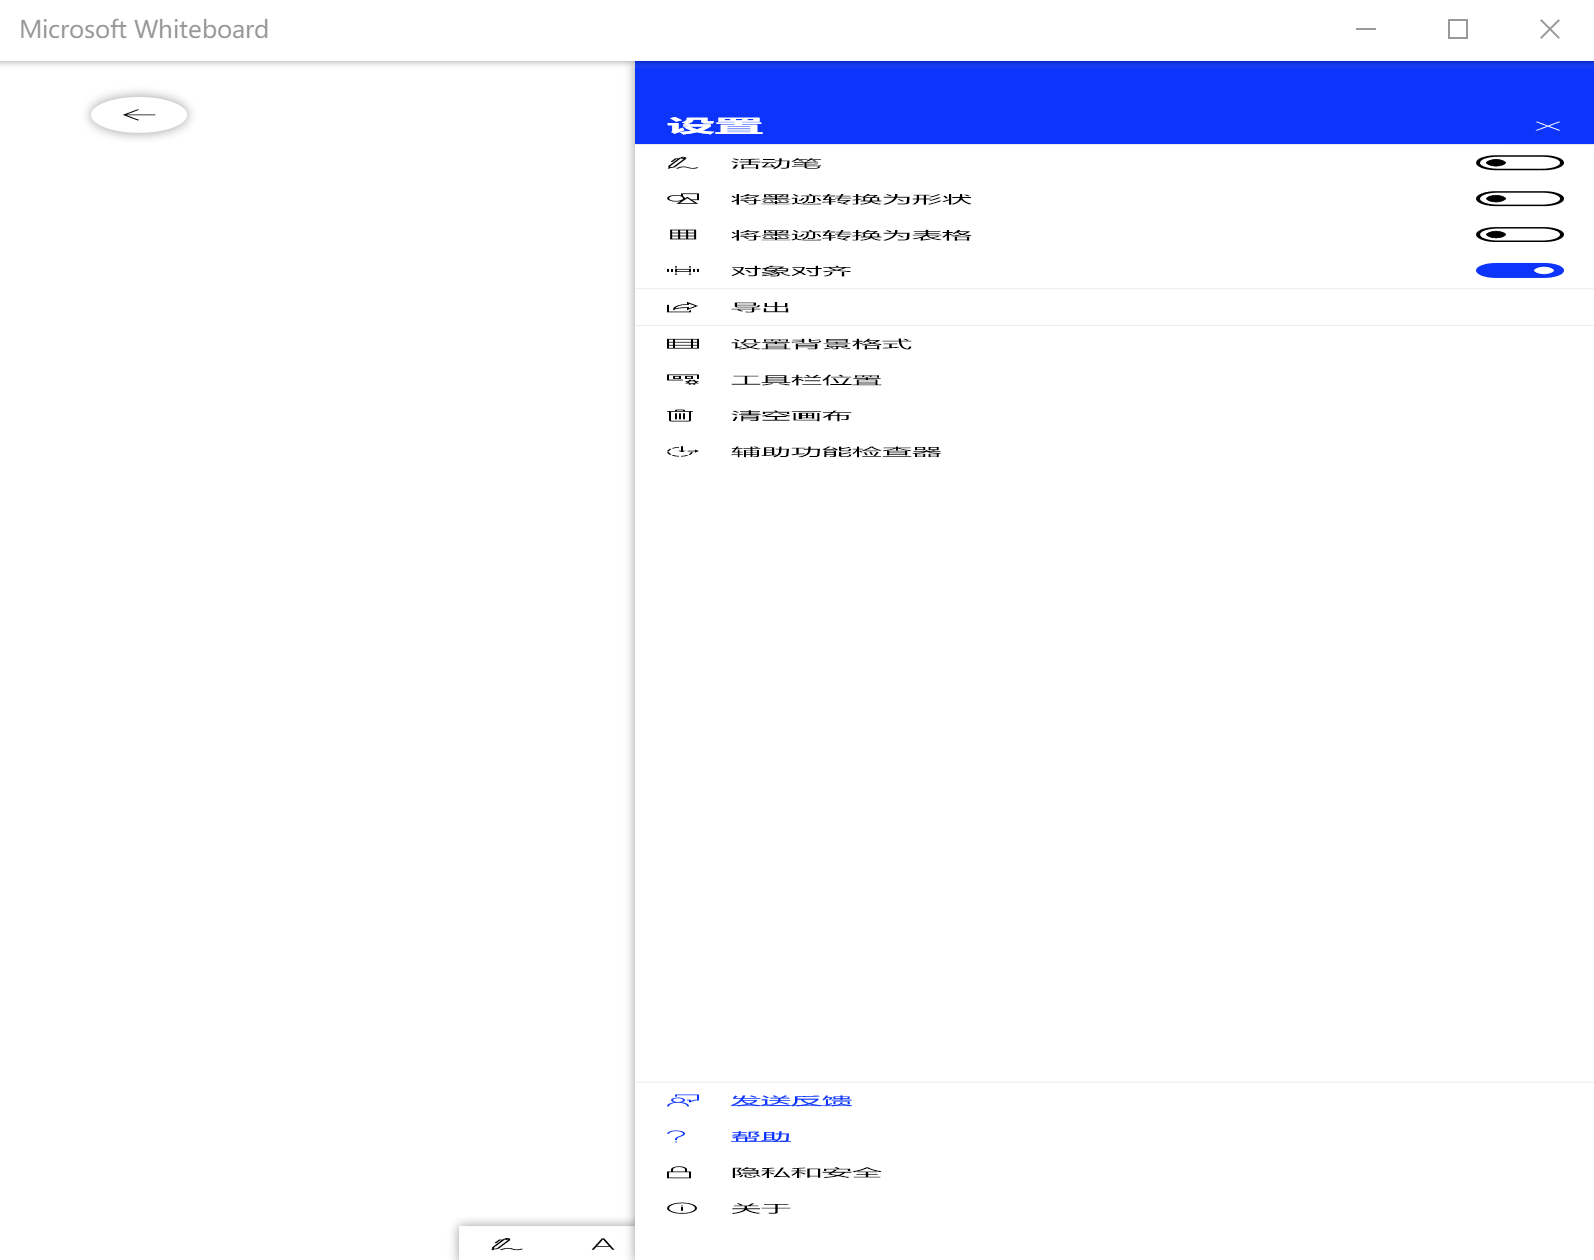Maximize the Microsoft Whiteboard window
Viewport: 1594px width, 1260px height.
(1458, 30)
